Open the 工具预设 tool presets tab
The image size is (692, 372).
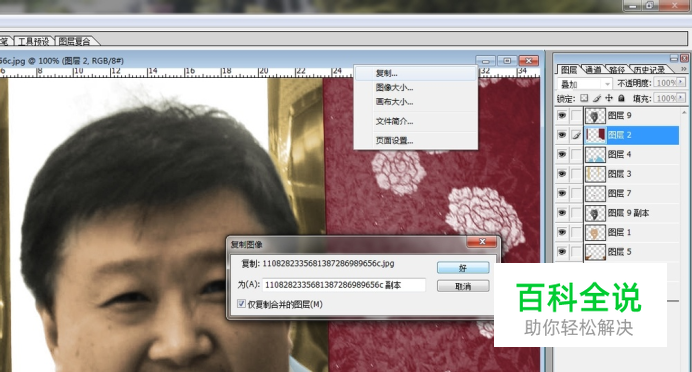[34, 41]
